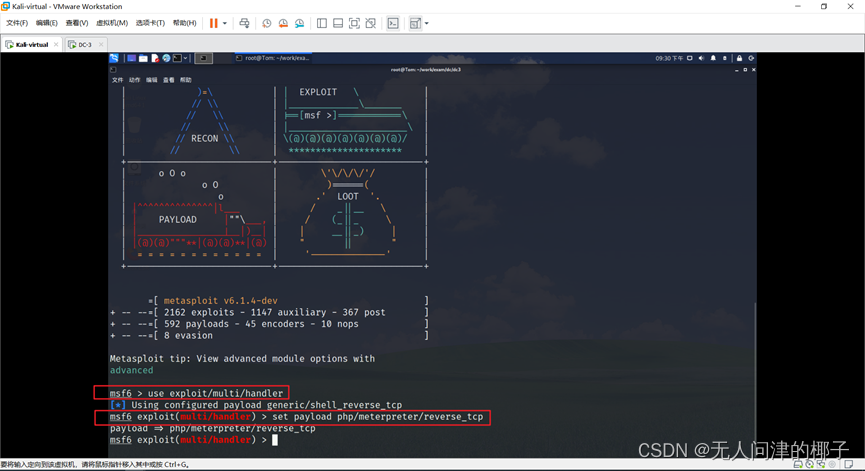Image resolution: width=865 pixels, height=471 pixels.
Task: Click the VMware CD/DVD status icon
Action: click(x=809, y=464)
